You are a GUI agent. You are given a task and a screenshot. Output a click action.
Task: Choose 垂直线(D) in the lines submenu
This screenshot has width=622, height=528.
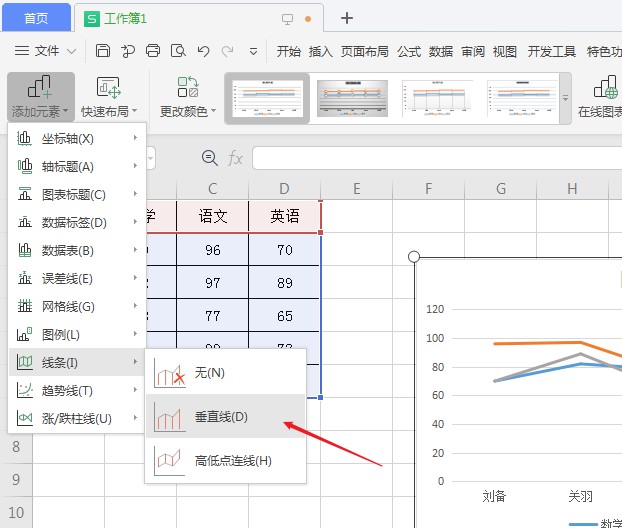[226, 416]
